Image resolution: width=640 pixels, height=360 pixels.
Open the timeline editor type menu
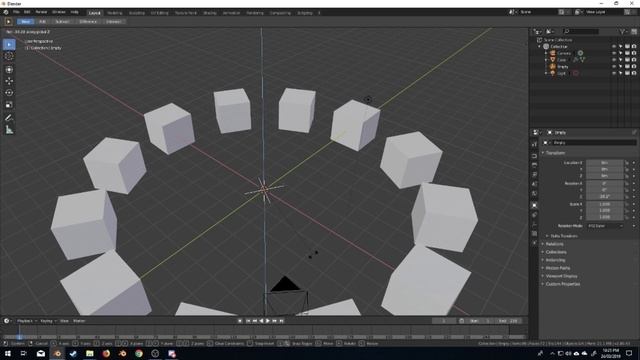pyautogui.click(x=7, y=321)
